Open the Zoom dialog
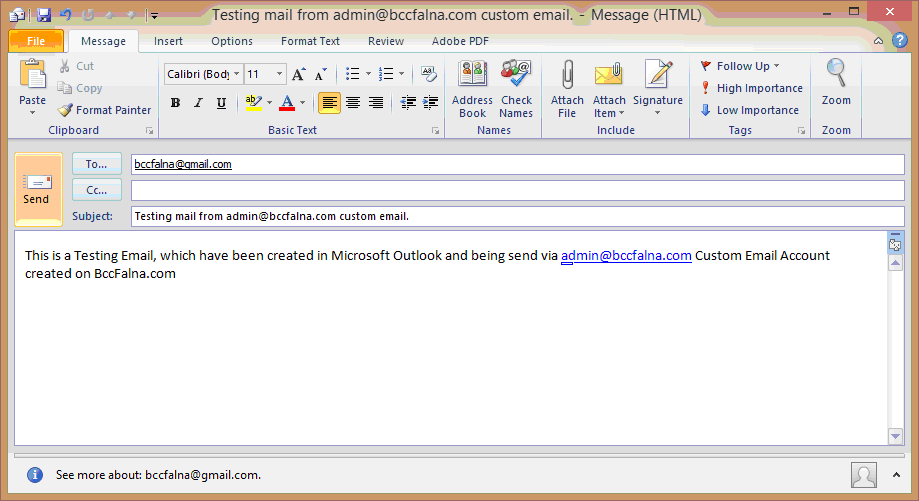919x501 pixels. tap(836, 82)
